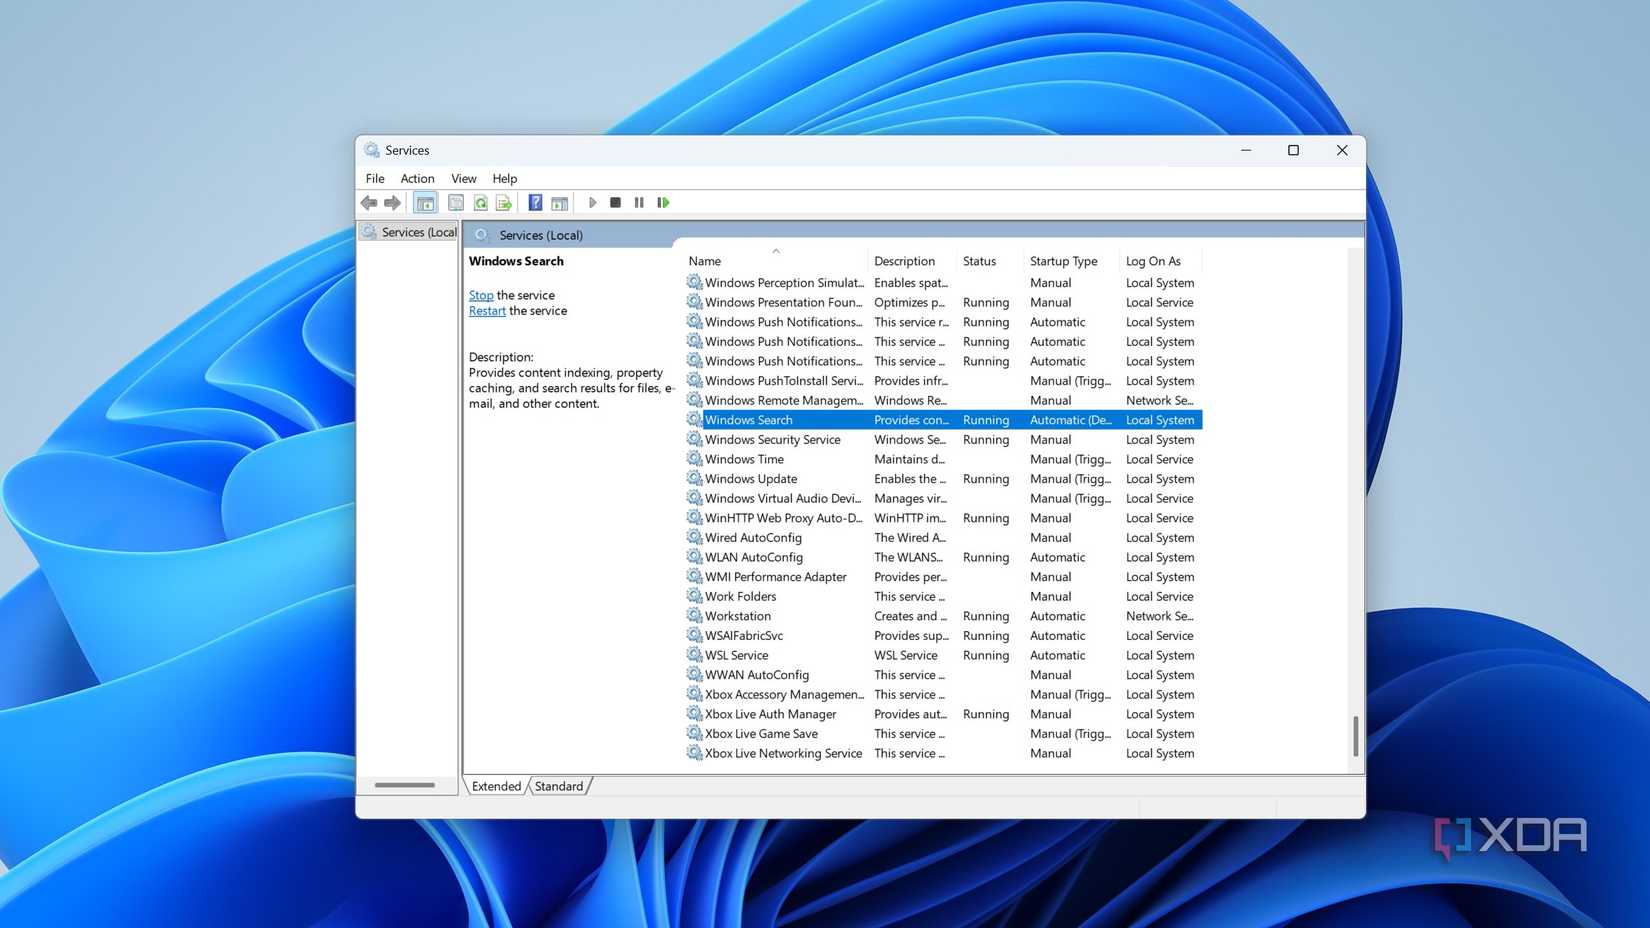The width and height of the screenshot is (1650, 928).
Task: Click the Refresh icon in the toolbar
Action: 480,202
